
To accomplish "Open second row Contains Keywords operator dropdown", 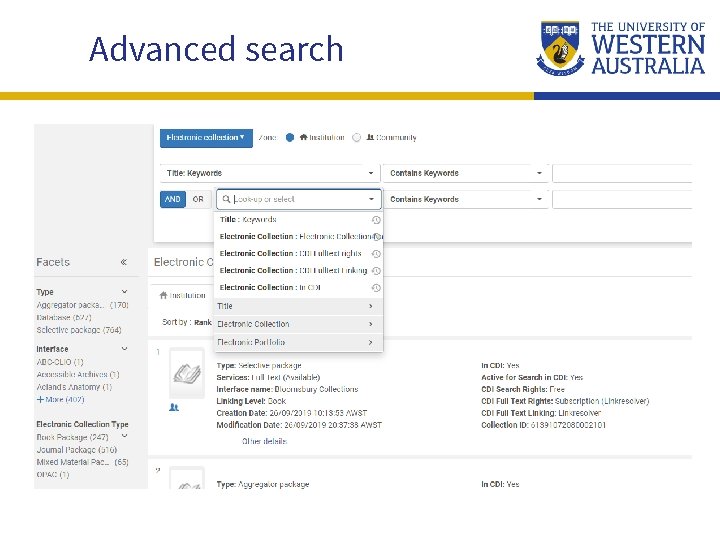I will coord(466,199).
